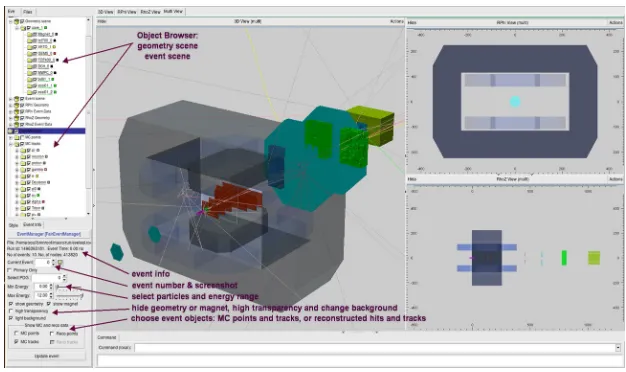Click the RPhi Event Data scene icon
The height and width of the screenshot is (372, 626).
[16, 111]
